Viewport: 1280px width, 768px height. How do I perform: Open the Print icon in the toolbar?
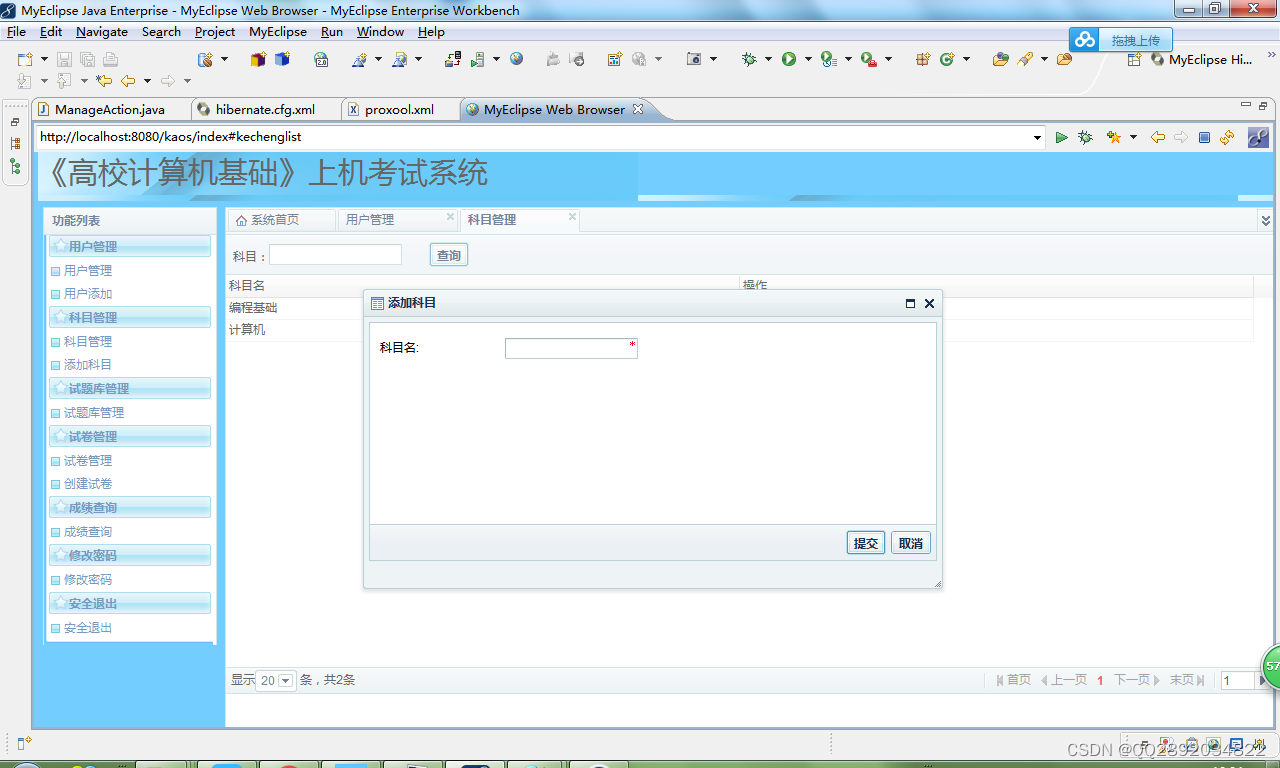(110, 60)
